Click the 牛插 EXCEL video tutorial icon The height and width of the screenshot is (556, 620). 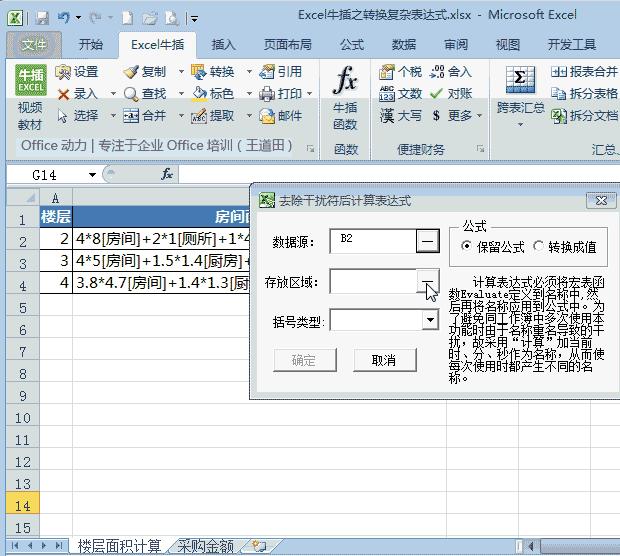31,80
